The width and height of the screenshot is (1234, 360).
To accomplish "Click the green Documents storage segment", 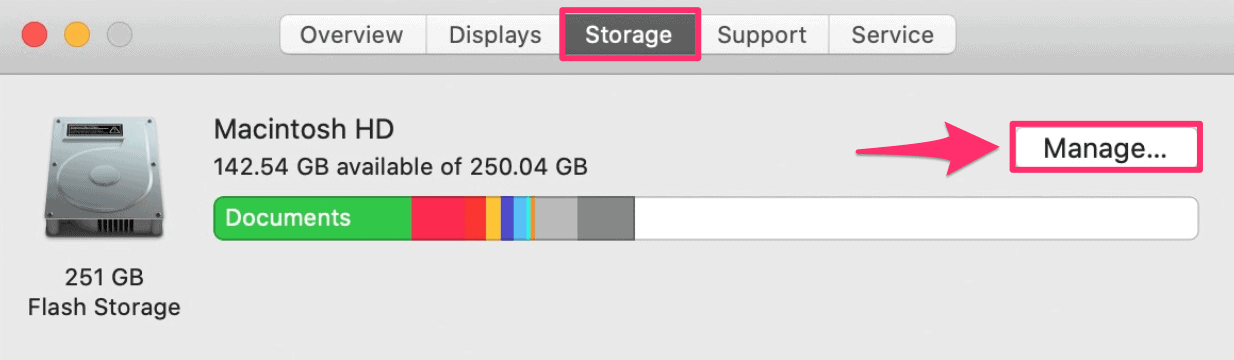I will coord(313,218).
